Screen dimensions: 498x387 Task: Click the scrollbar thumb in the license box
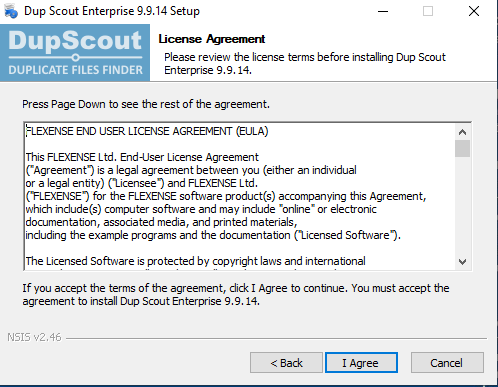click(462, 148)
